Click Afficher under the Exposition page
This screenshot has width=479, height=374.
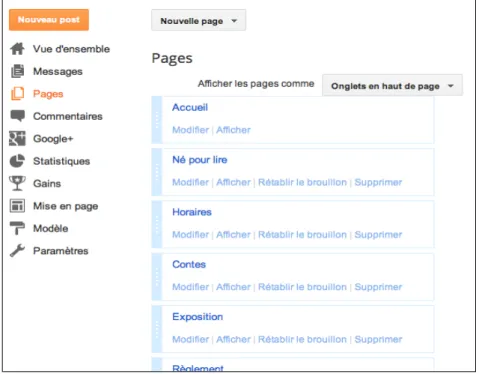(233, 339)
